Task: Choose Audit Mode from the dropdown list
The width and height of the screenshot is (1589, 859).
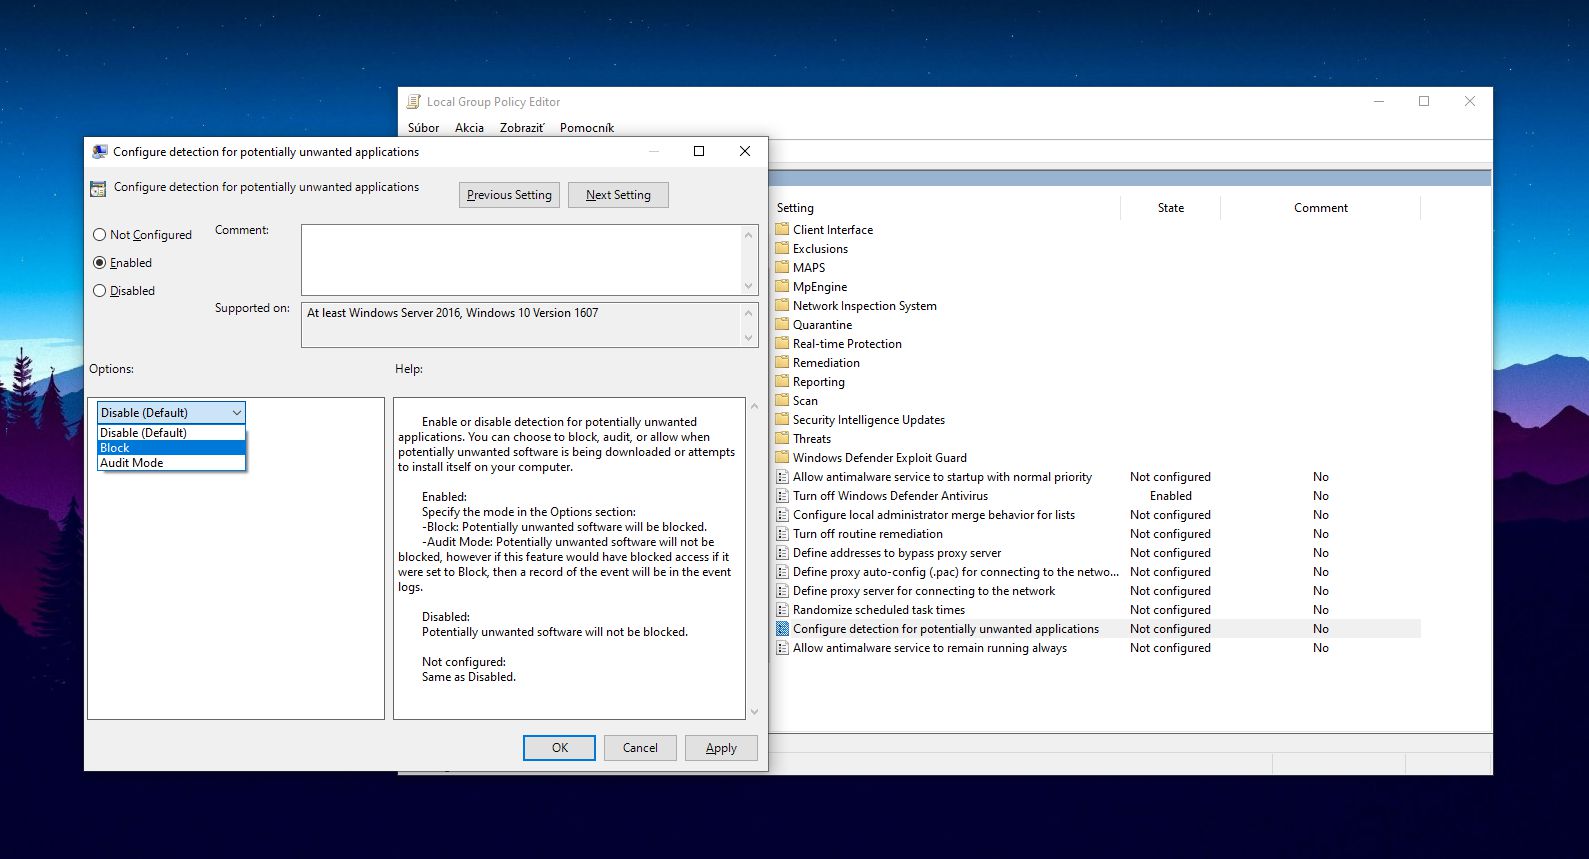Action: [171, 463]
